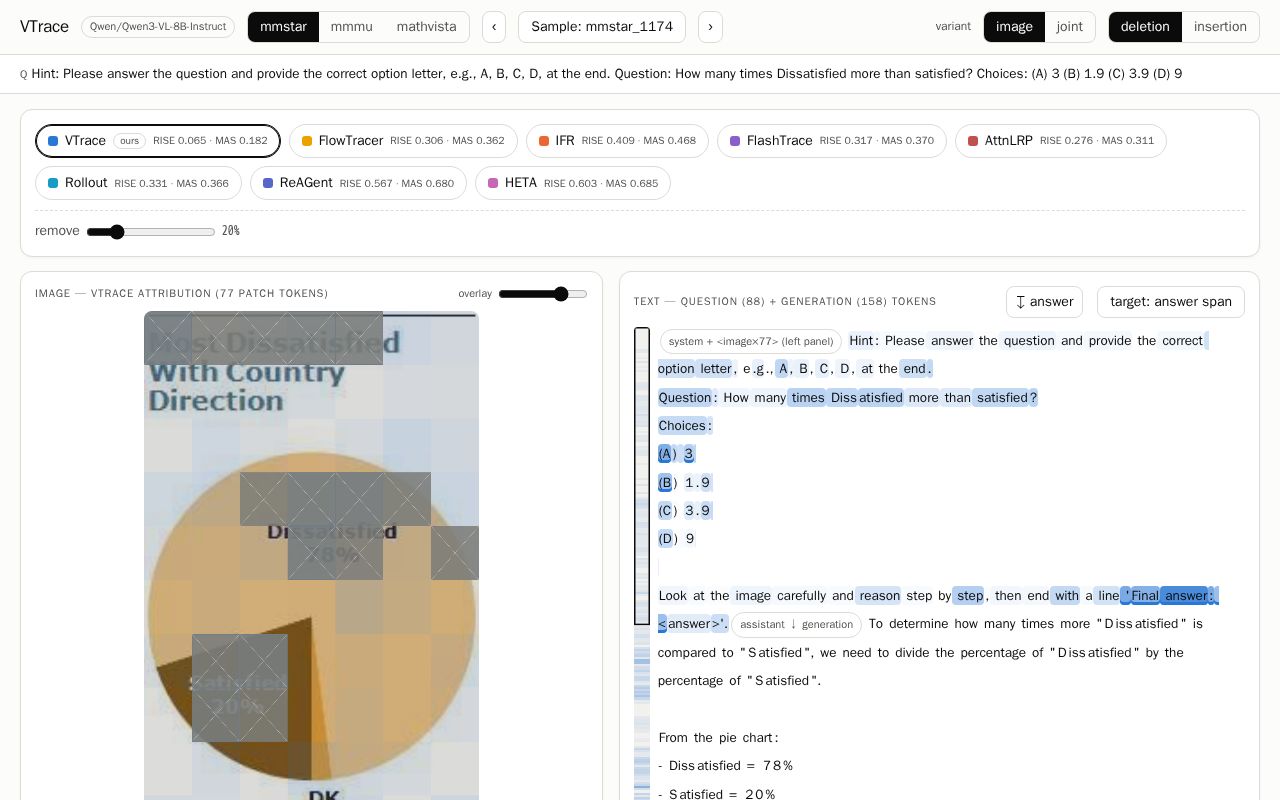Set variant to image
Image resolution: width=1280 pixels, height=800 pixels.
point(1014,27)
